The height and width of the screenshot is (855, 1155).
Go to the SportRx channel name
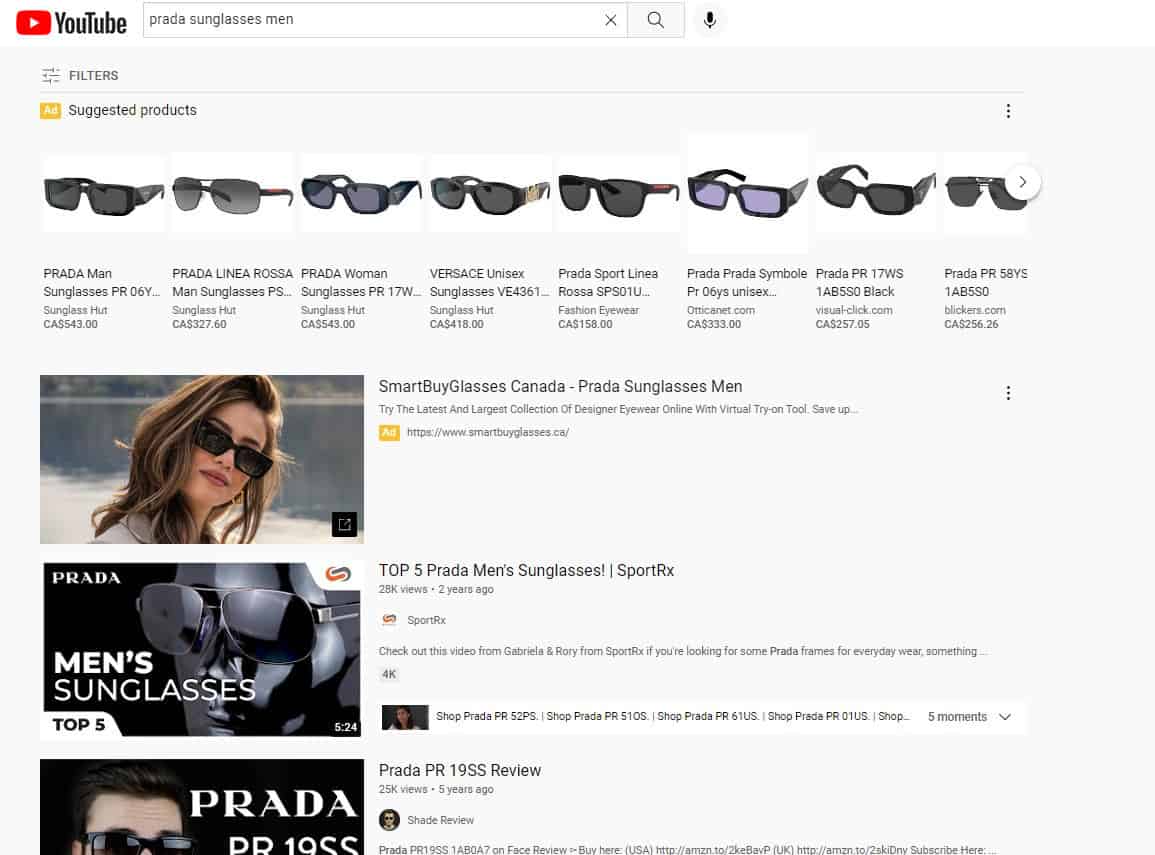426,620
